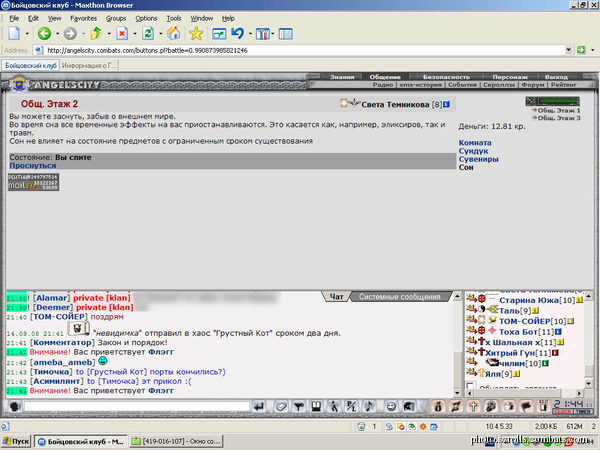Open the Favorites menu

83,18
